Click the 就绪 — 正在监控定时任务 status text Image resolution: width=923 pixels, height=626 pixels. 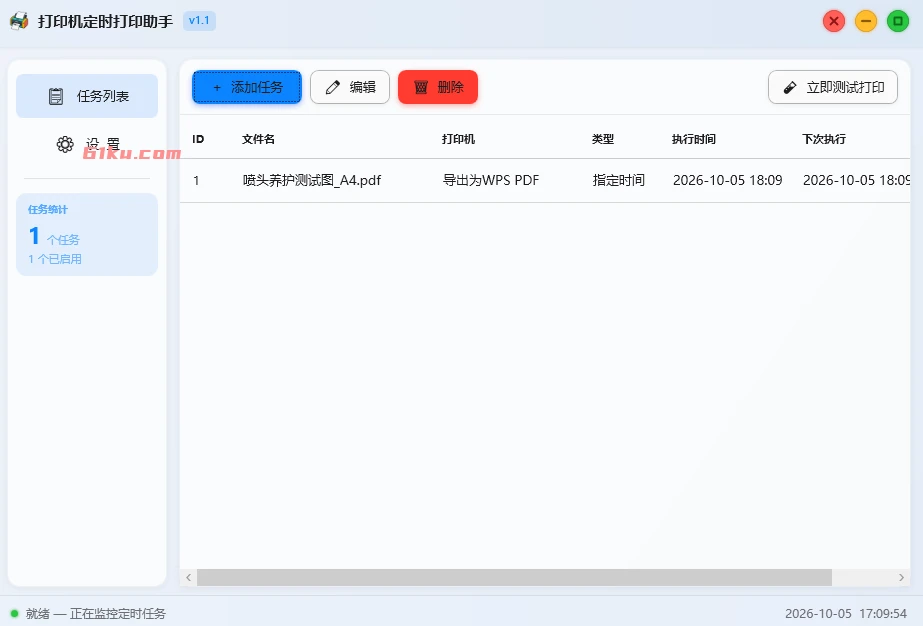(x=96, y=614)
